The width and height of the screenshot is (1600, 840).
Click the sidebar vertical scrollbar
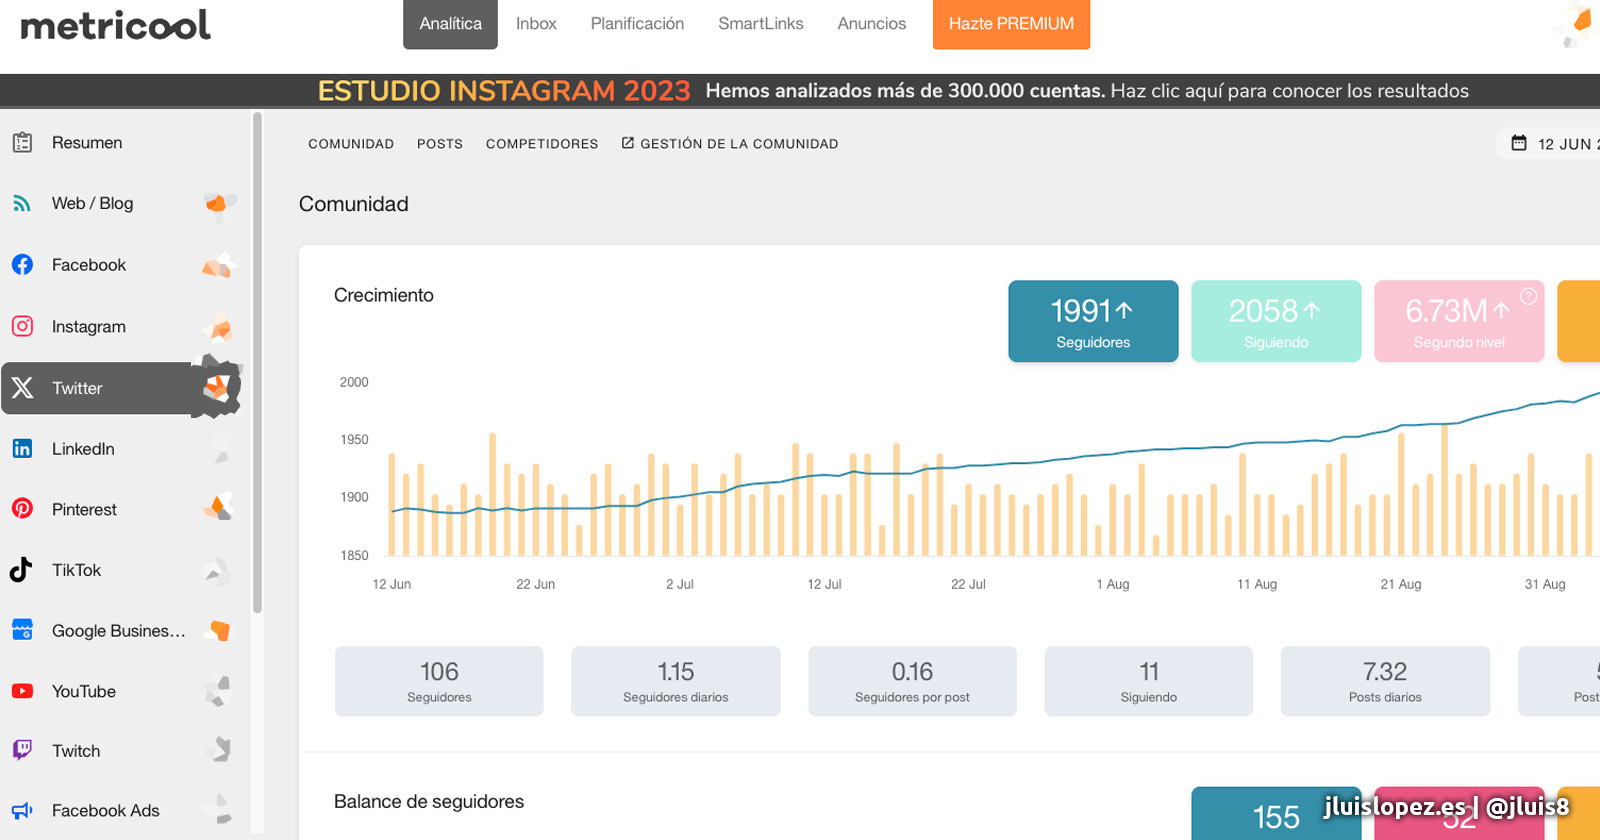(x=257, y=360)
